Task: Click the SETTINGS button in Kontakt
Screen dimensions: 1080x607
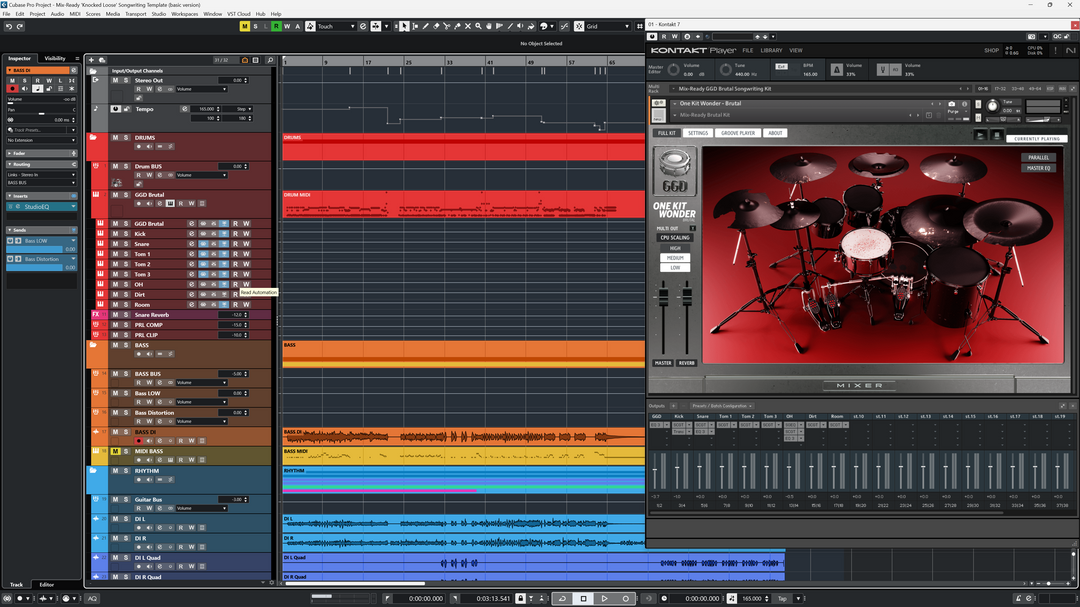Action: [x=697, y=132]
